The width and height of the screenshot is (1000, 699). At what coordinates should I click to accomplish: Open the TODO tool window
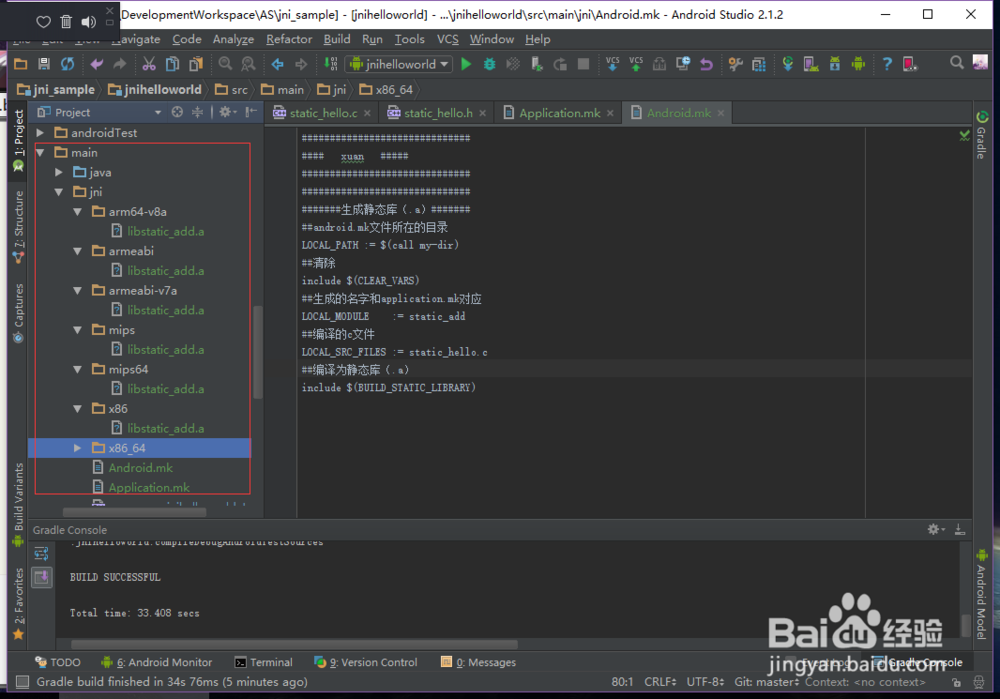pos(57,662)
